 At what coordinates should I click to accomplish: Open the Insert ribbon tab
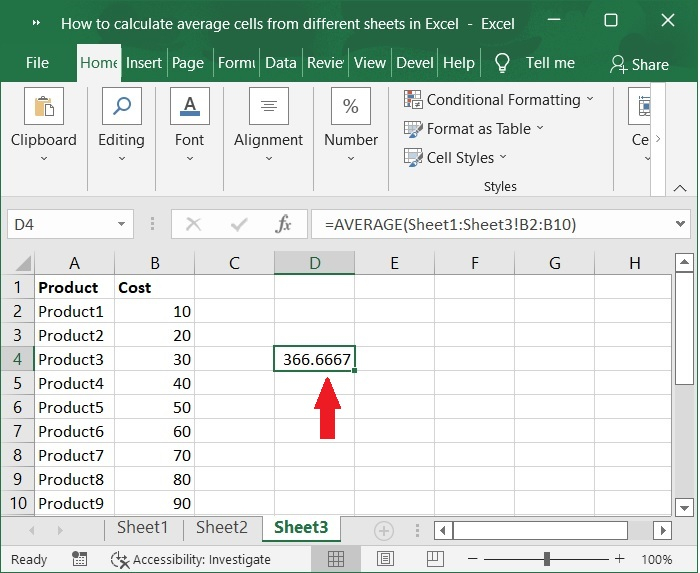tap(144, 62)
